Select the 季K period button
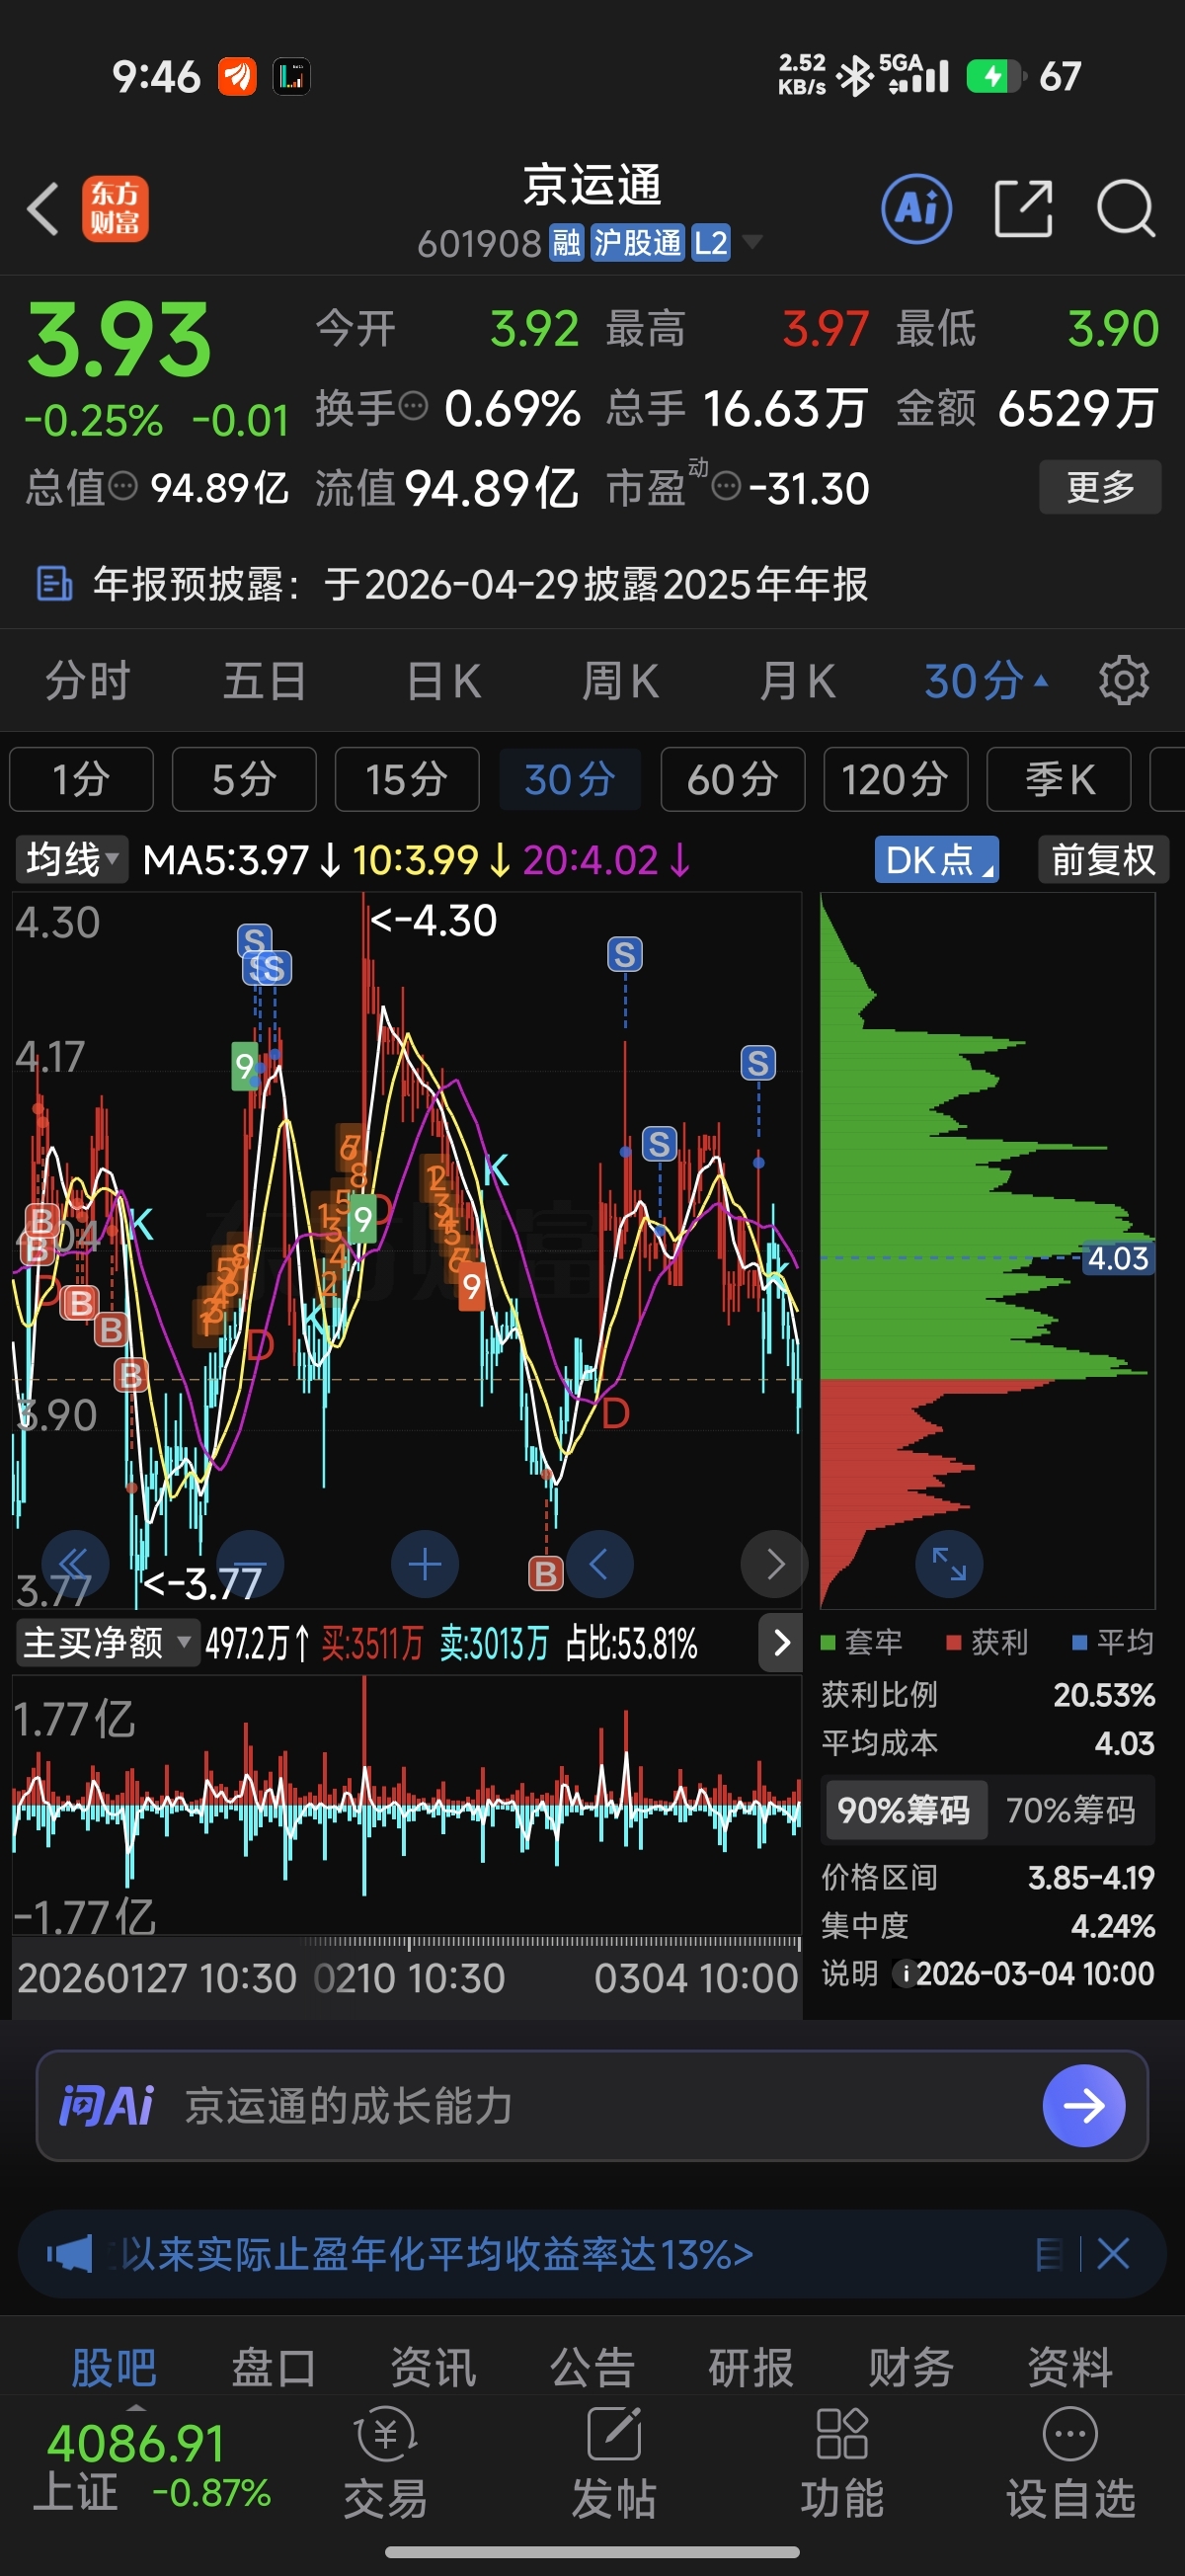 1059,779
